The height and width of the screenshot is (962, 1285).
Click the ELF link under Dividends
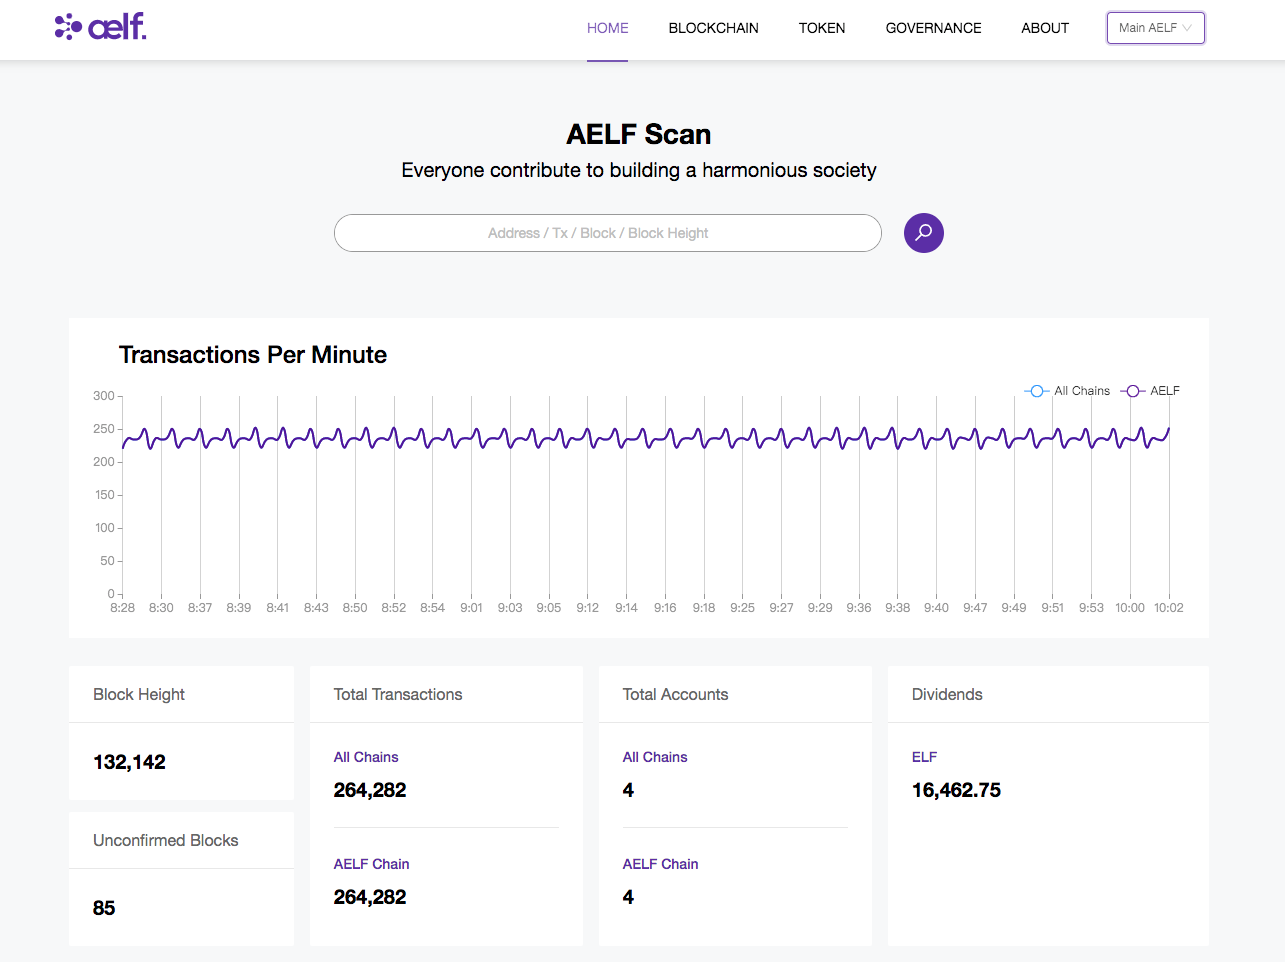click(x=924, y=757)
